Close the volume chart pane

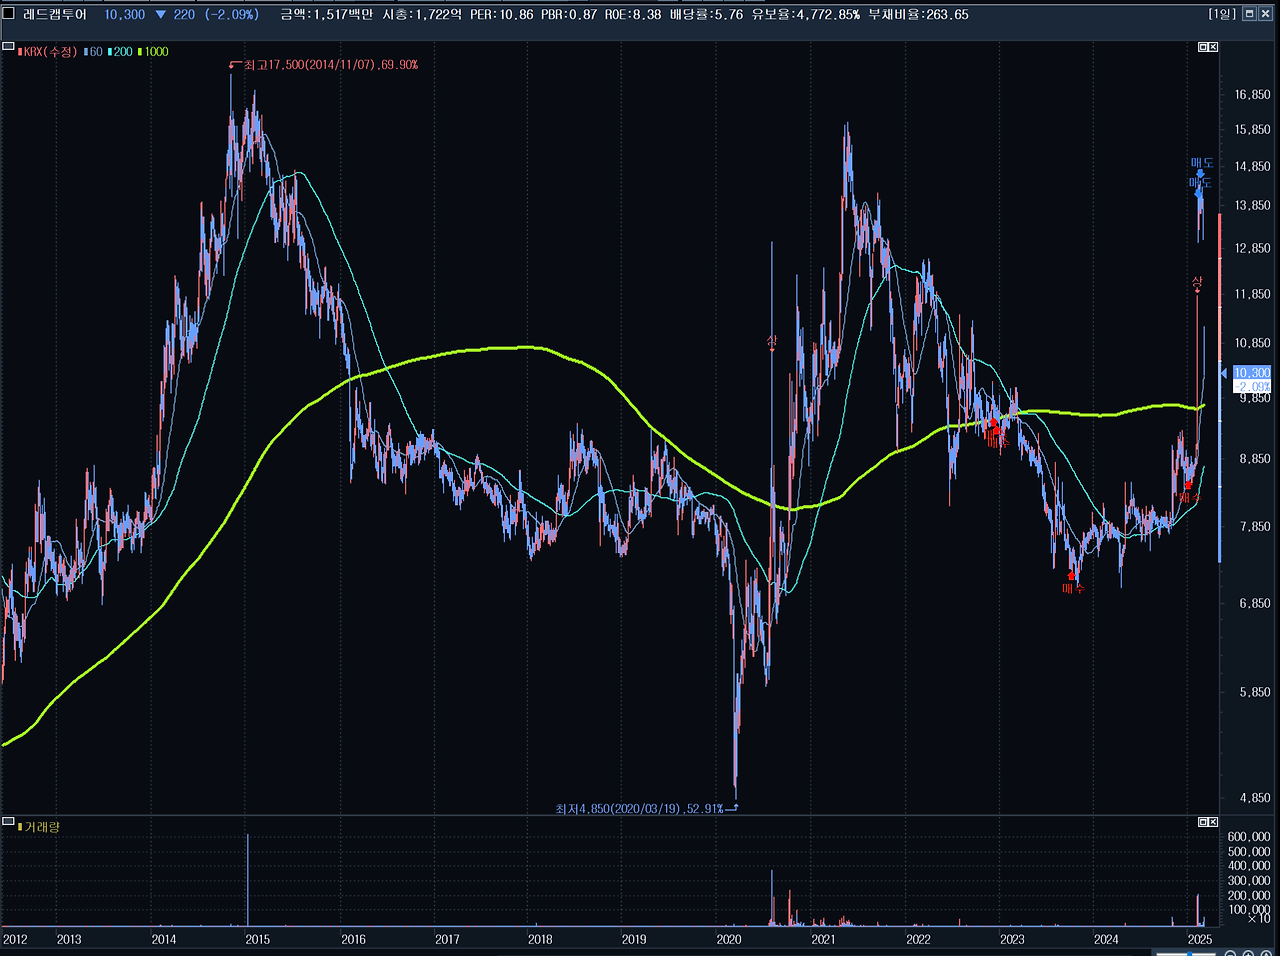pos(1214,822)
